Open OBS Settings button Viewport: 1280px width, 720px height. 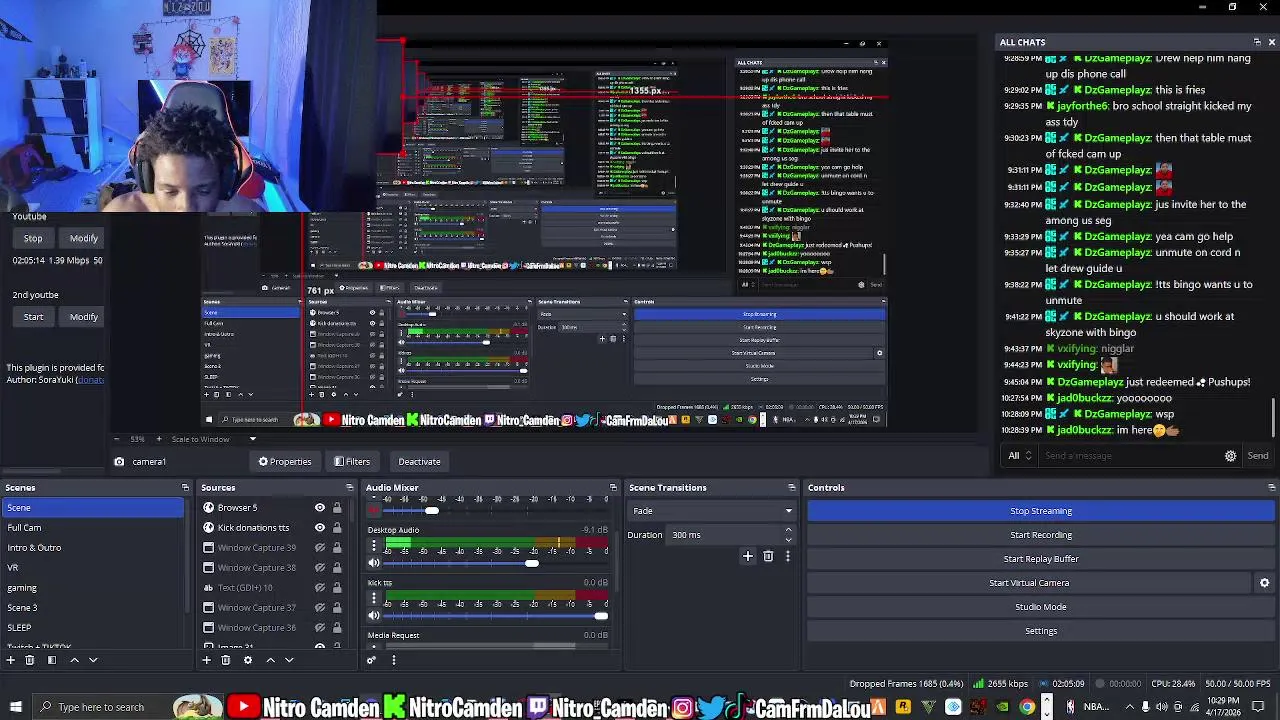click(x=1041, y=631)
